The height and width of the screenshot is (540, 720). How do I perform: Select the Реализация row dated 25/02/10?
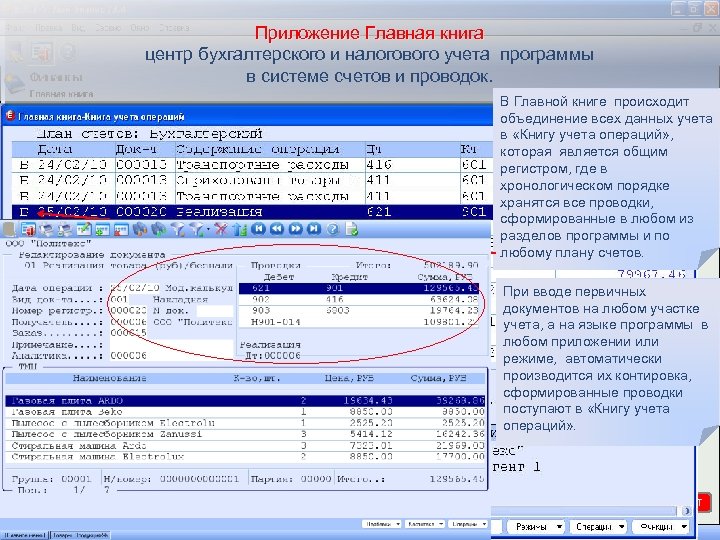point(252,212)
